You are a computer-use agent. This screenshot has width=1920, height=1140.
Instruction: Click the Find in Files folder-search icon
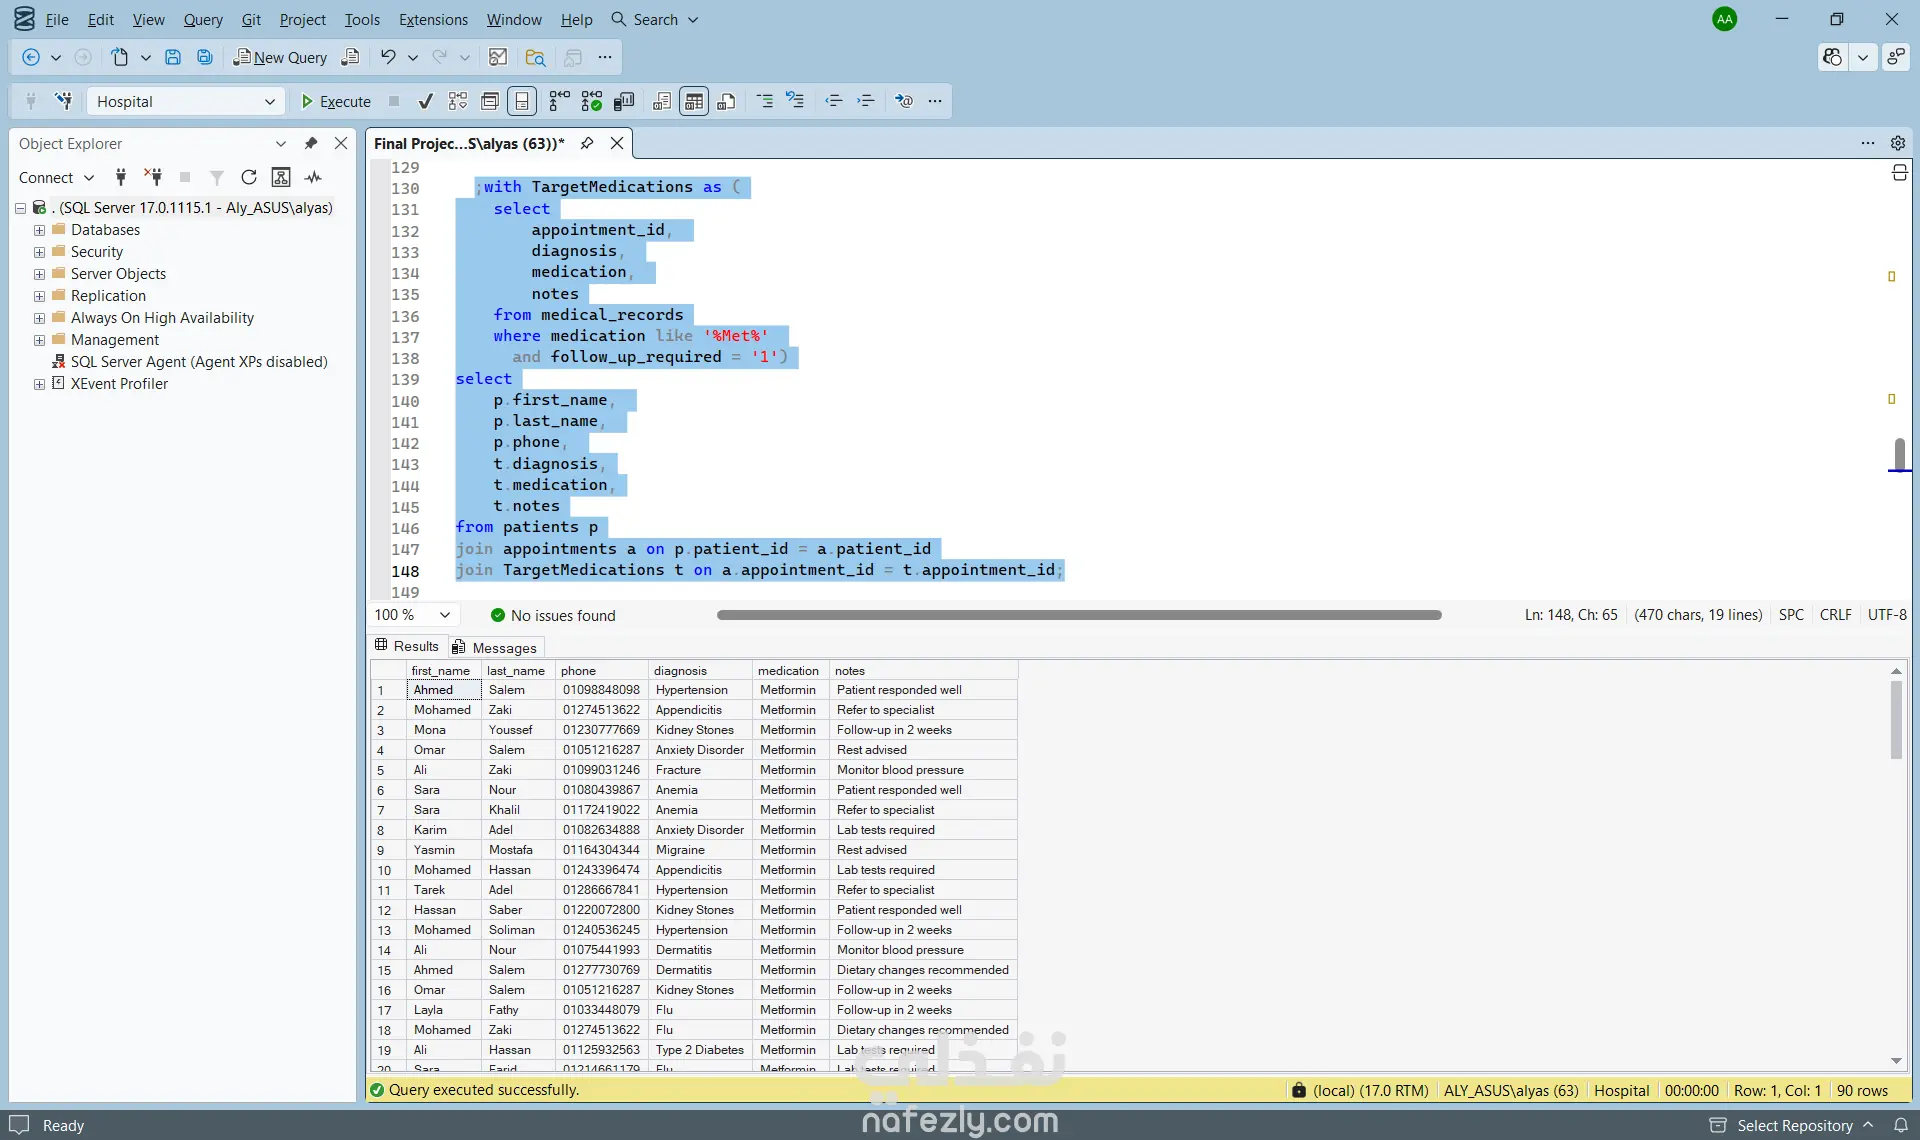(x=535, y=57)
